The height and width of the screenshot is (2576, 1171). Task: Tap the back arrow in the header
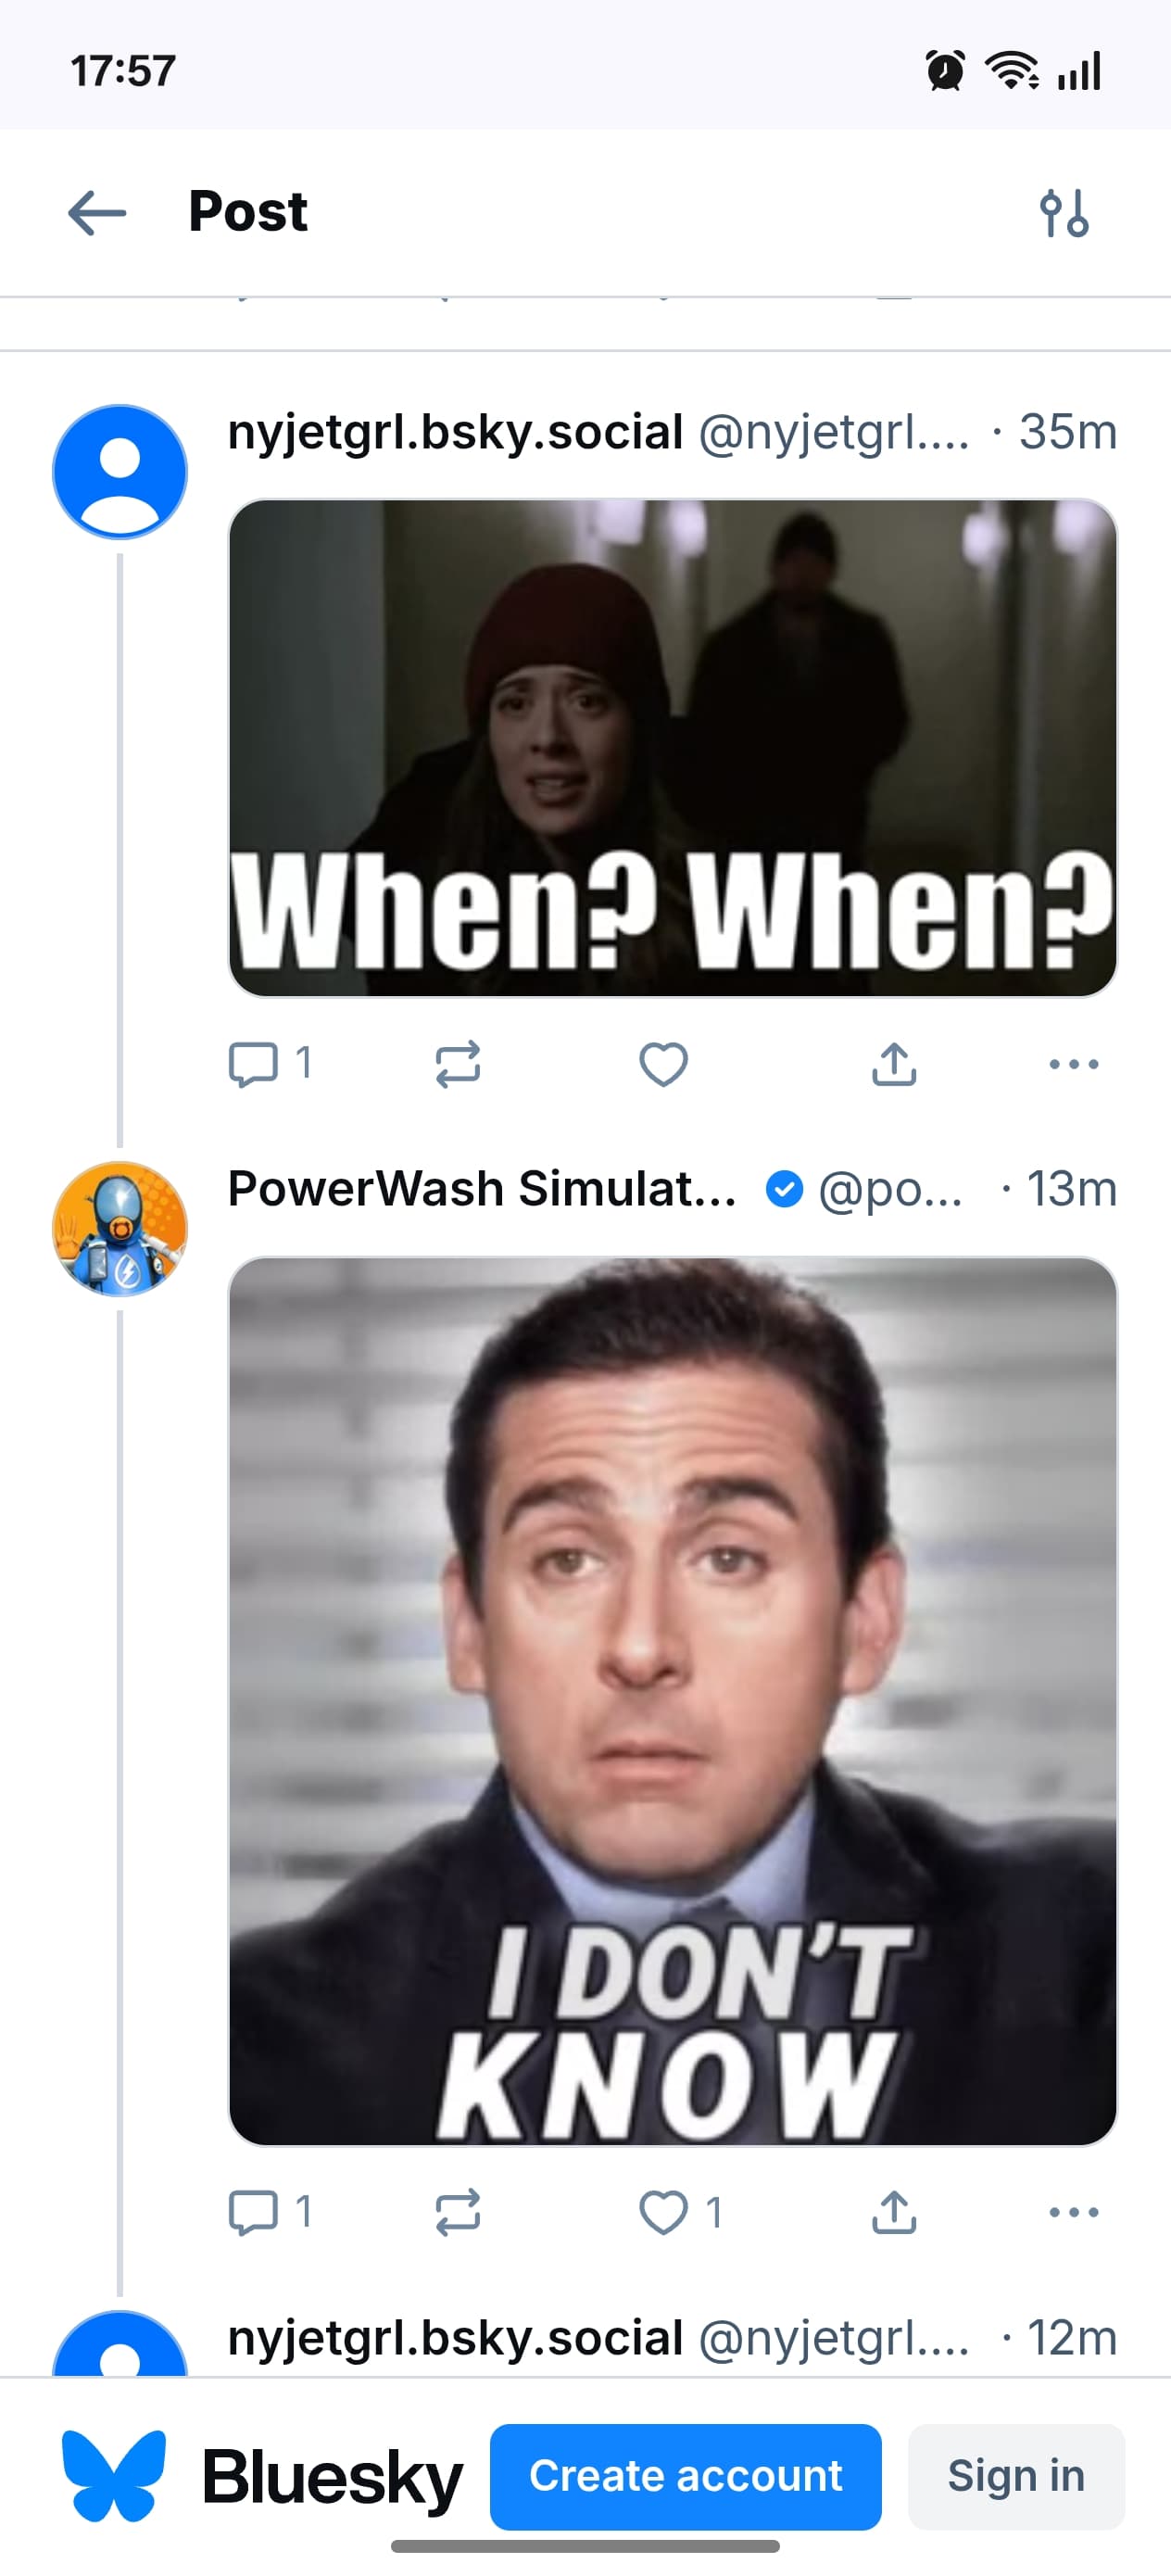click(97, 213)
